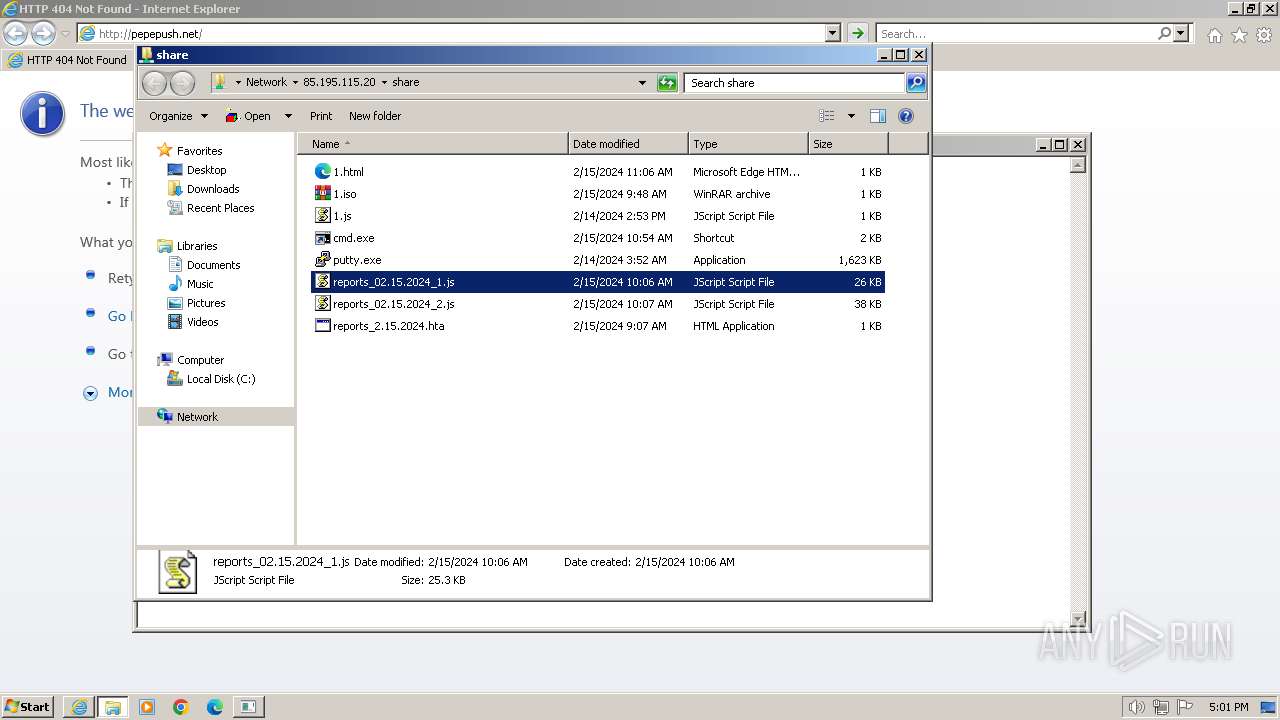
Task: Select the 1.iso archive icon
Action: [x=323, y=194]
